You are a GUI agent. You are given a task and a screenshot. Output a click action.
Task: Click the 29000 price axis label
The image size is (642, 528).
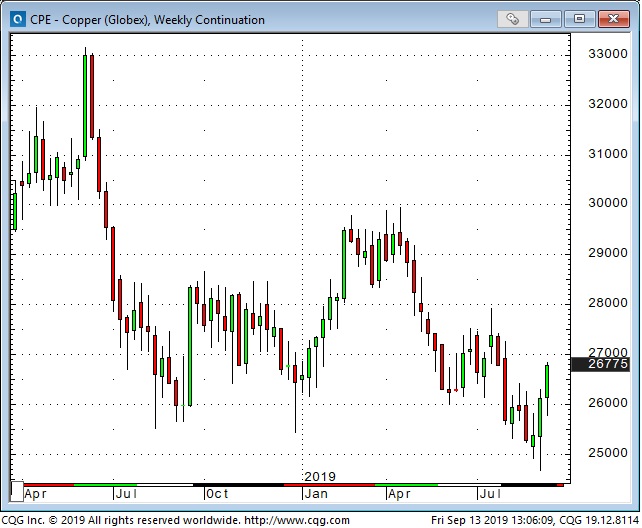608,253
